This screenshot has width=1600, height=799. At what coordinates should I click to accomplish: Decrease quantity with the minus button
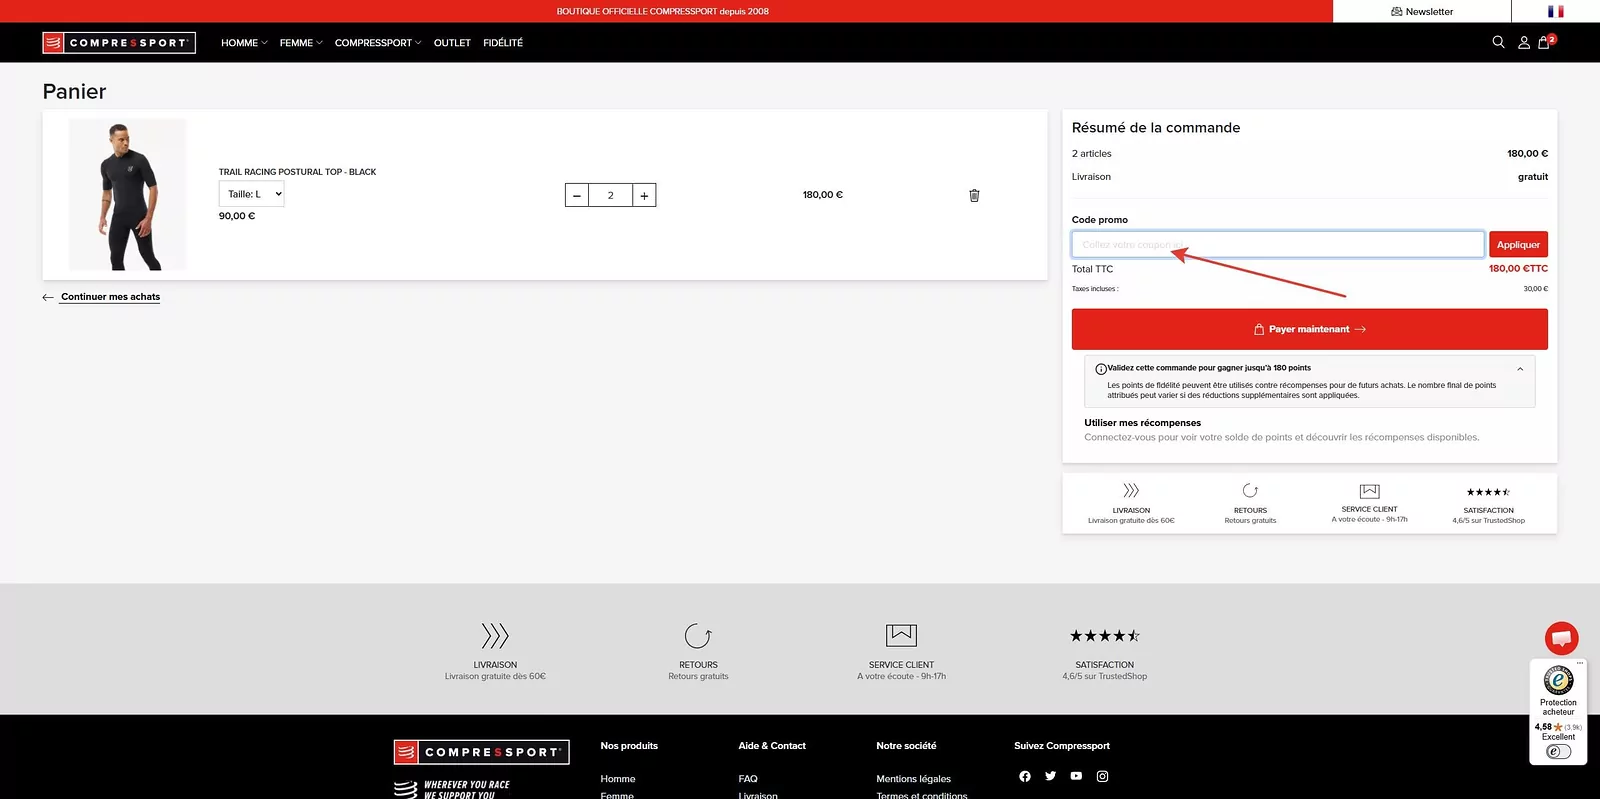577,195
